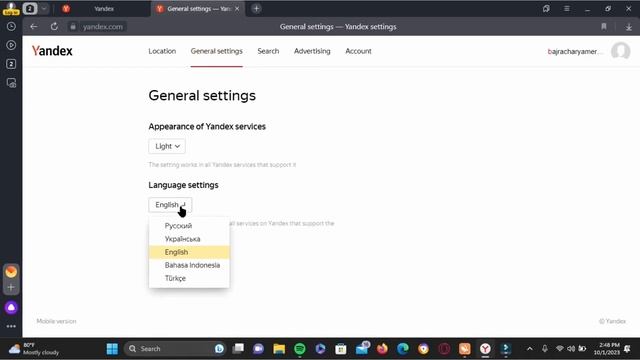Viewport: 640px width, 360px height.
Task: Open the Light appearance dropdown
Action: pyautogui.click(x=167, y=146)
